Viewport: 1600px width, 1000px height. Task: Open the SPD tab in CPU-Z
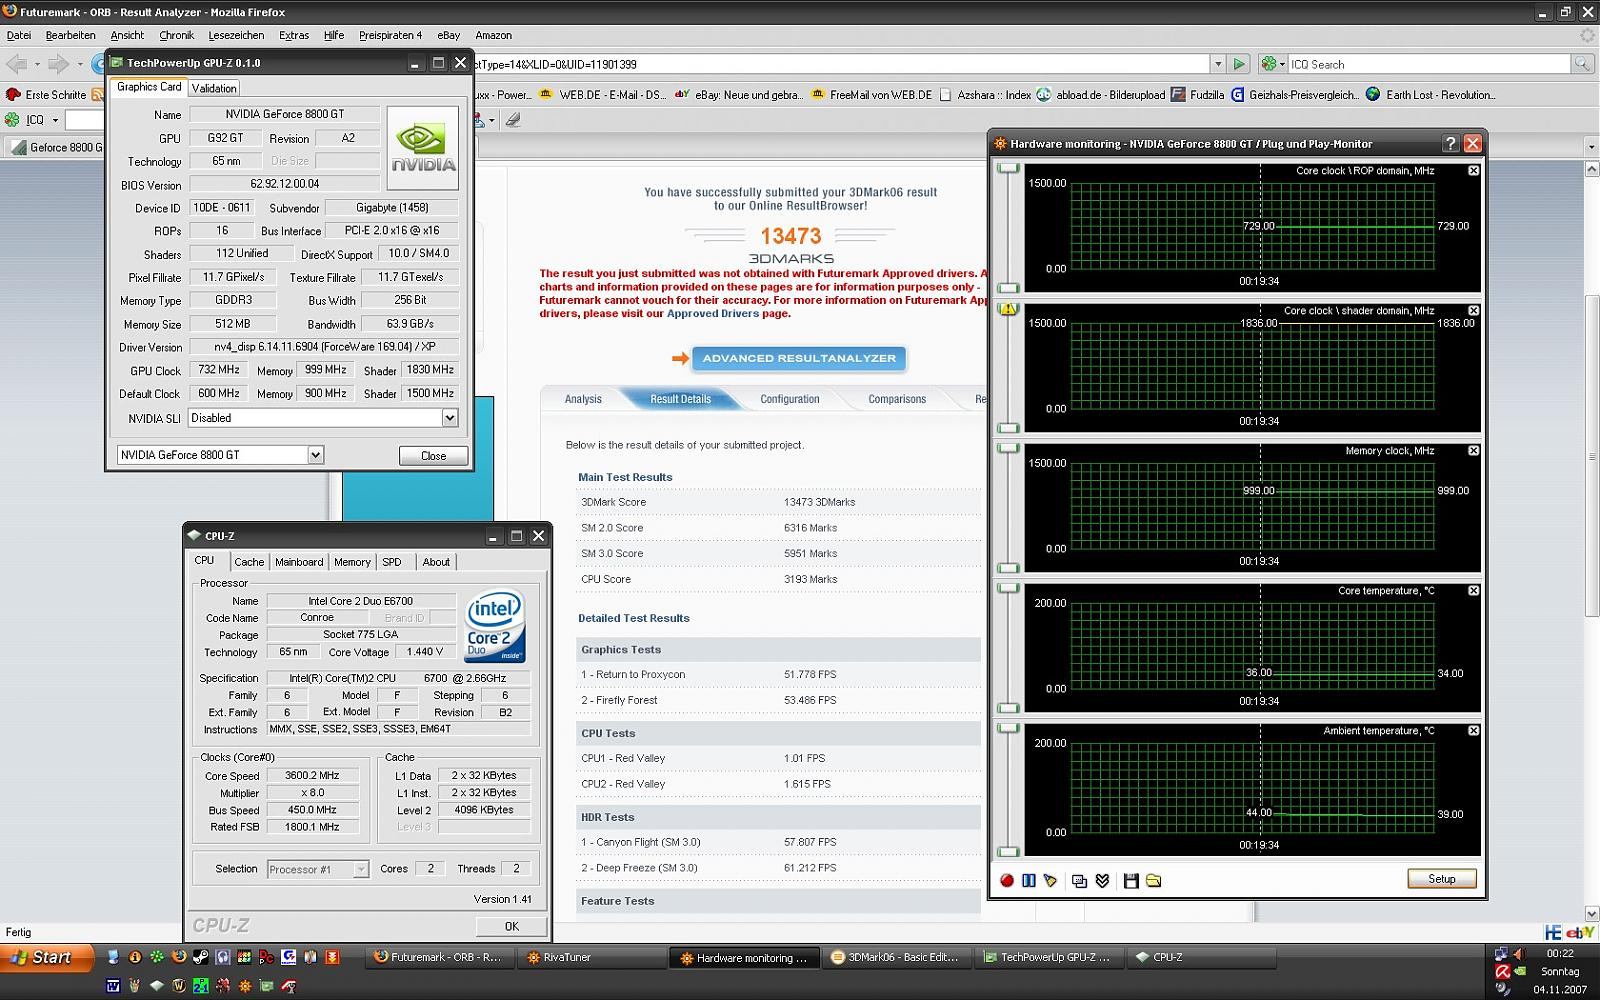[392, 562]
